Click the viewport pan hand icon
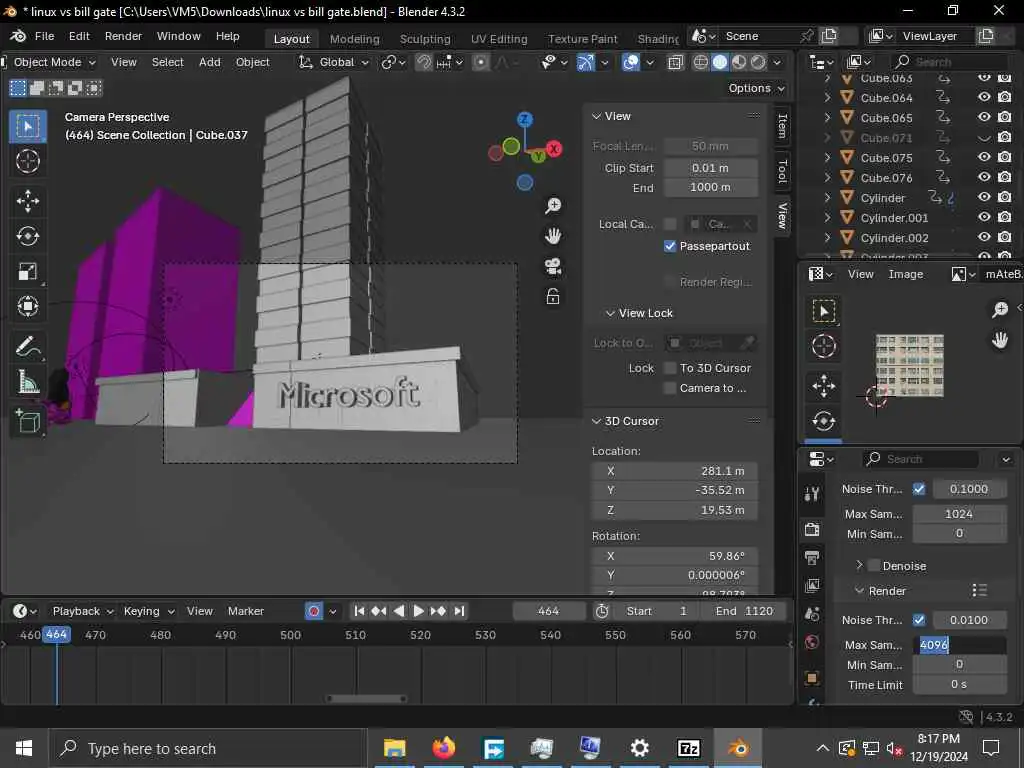Image resolution: width=1024 pixels, height=768 pixels. (552, 236)
